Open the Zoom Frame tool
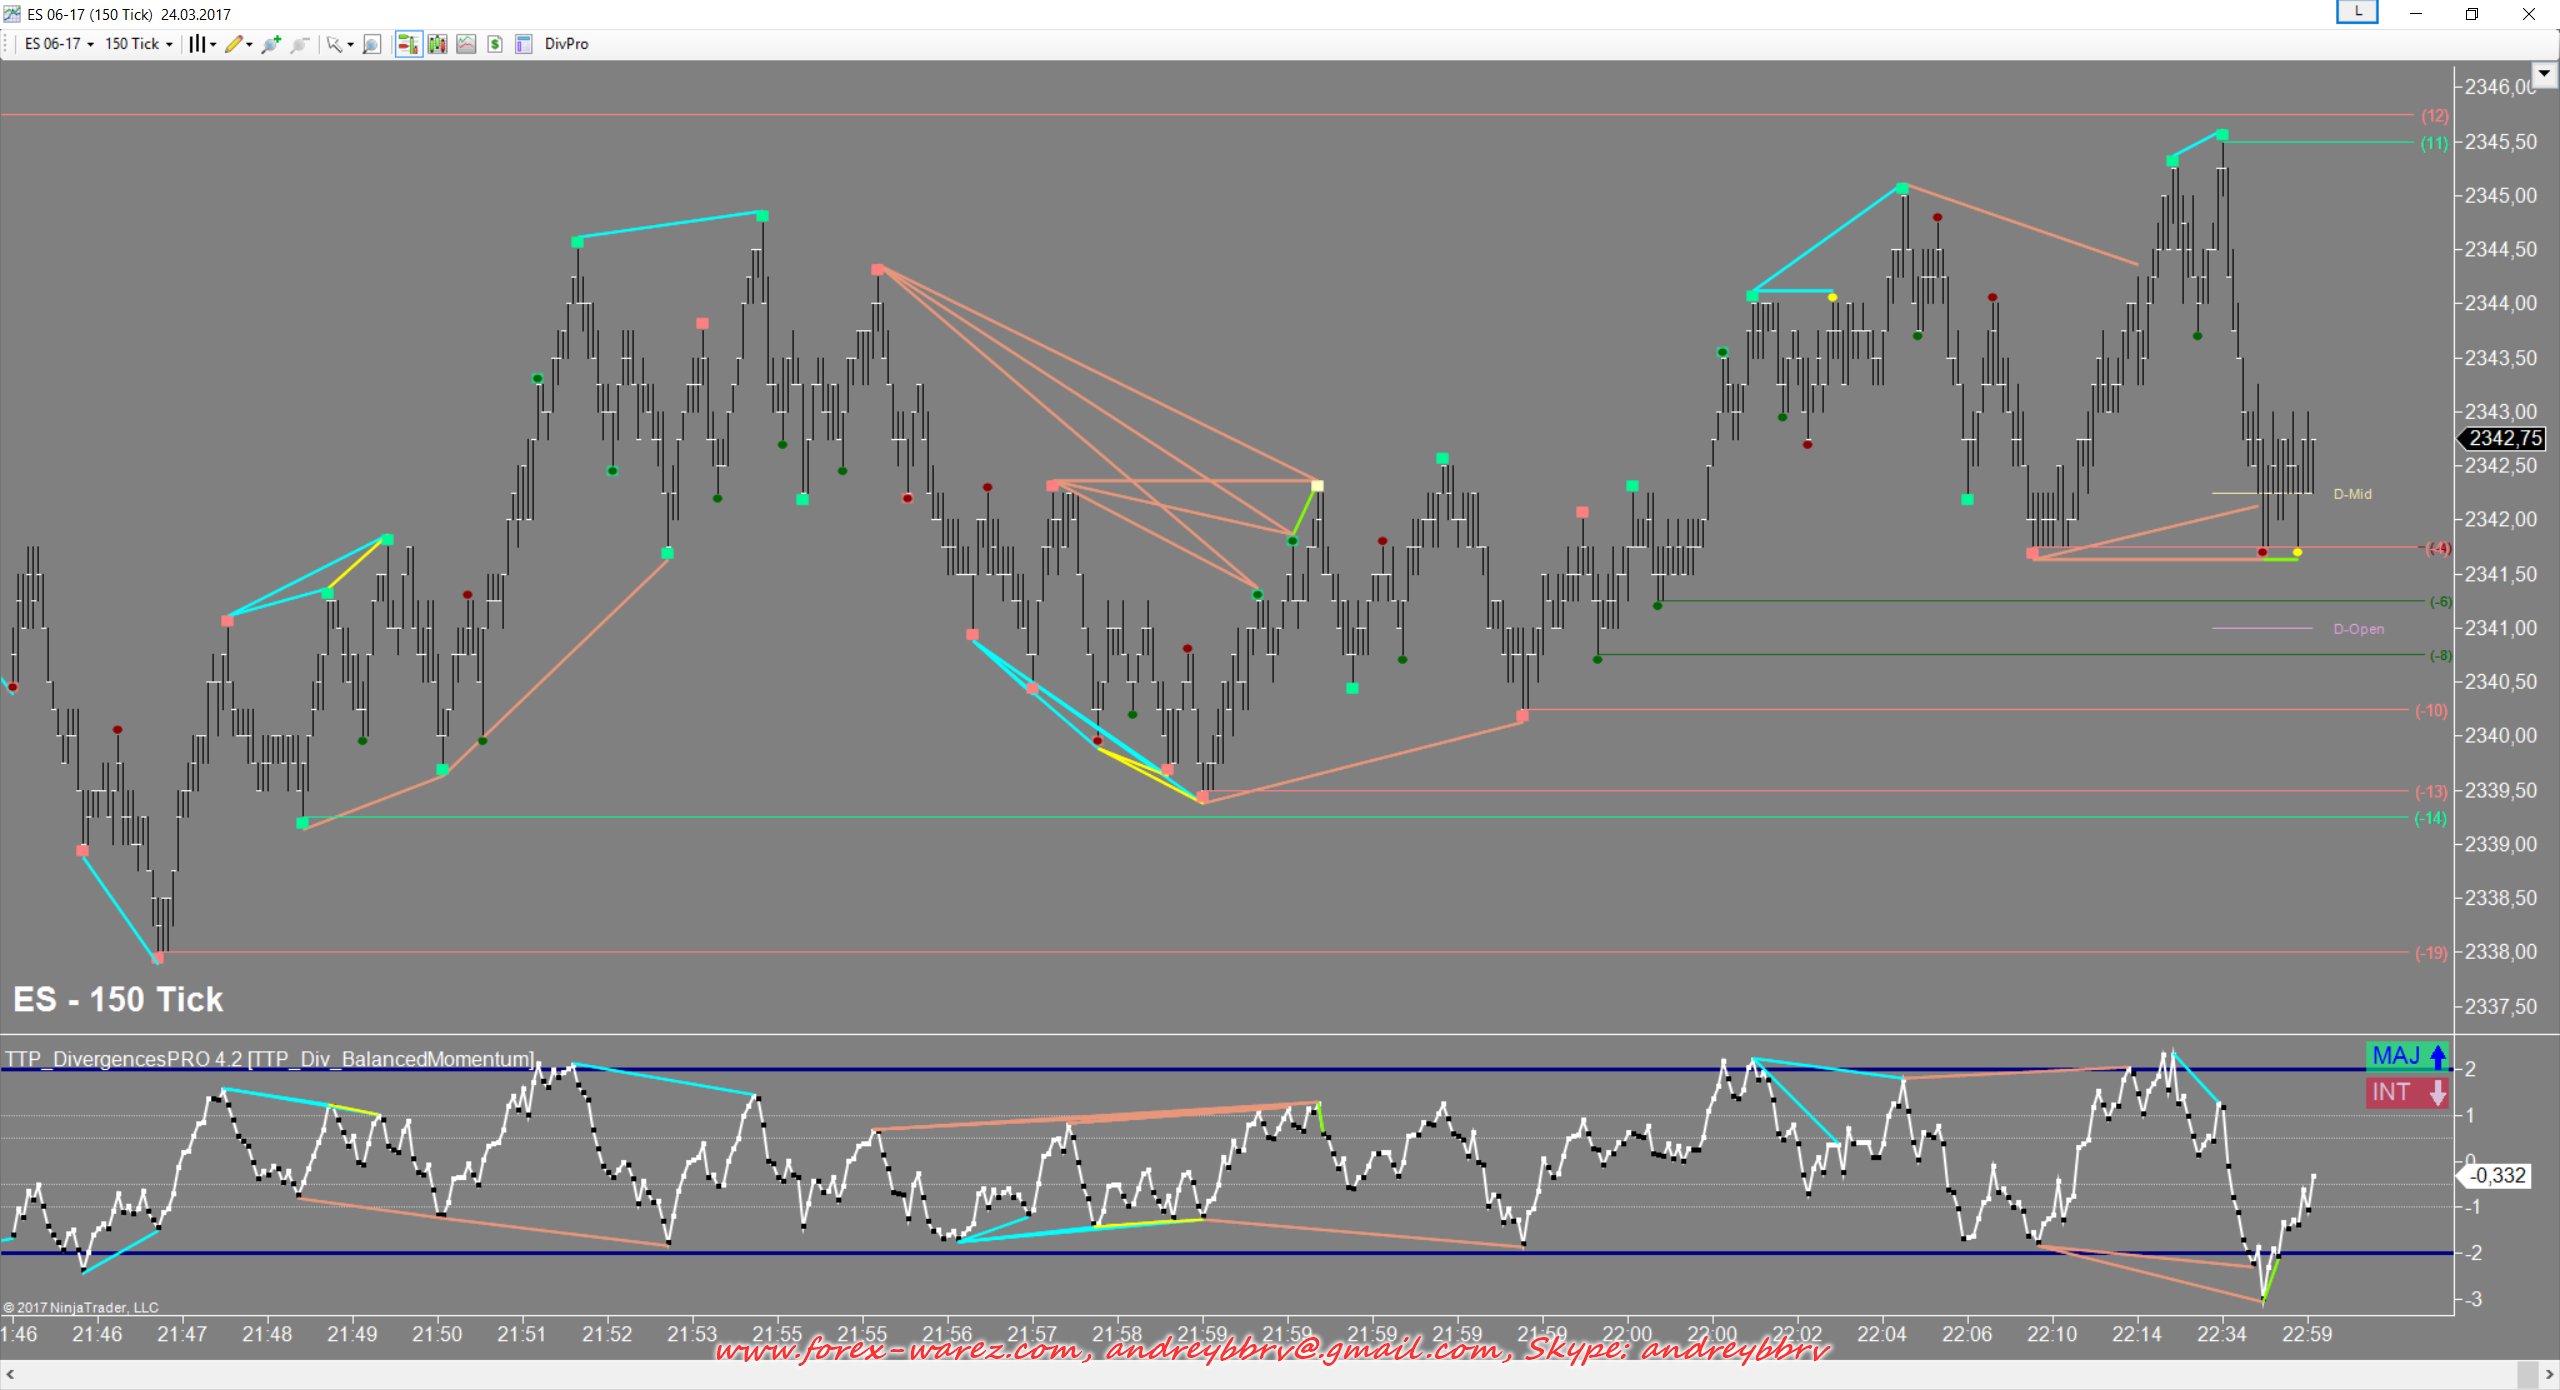The height and width of the screenshot is (1390, 2560). tap(372, 44)
